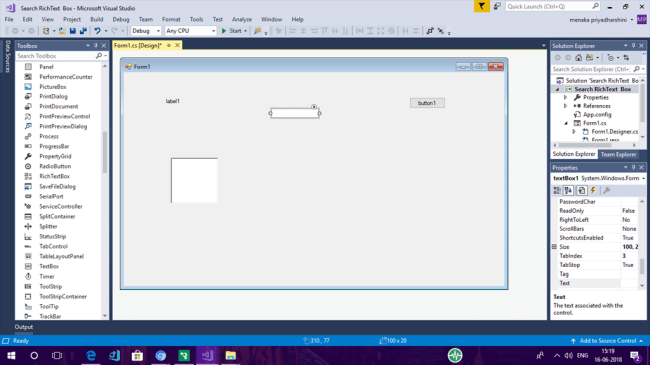Click the Windows Start button
This screenshot has width=650, height=365.
click(11, 355)
